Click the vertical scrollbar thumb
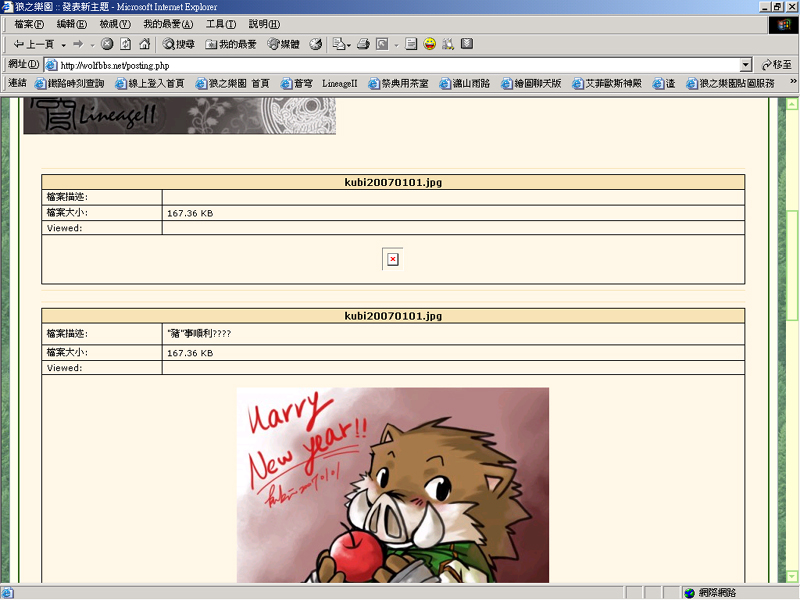Viewport: 800px width, 600px height. click(792, 265)
